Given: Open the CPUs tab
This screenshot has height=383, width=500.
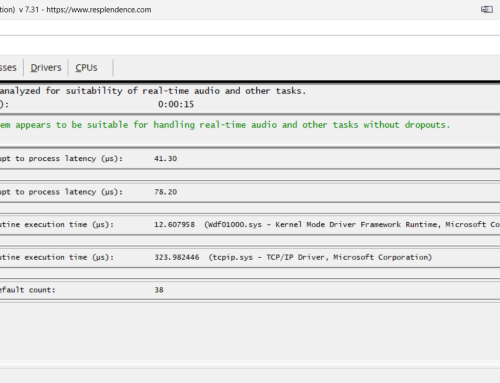Looking at the screenshot, I should [86, 68].
